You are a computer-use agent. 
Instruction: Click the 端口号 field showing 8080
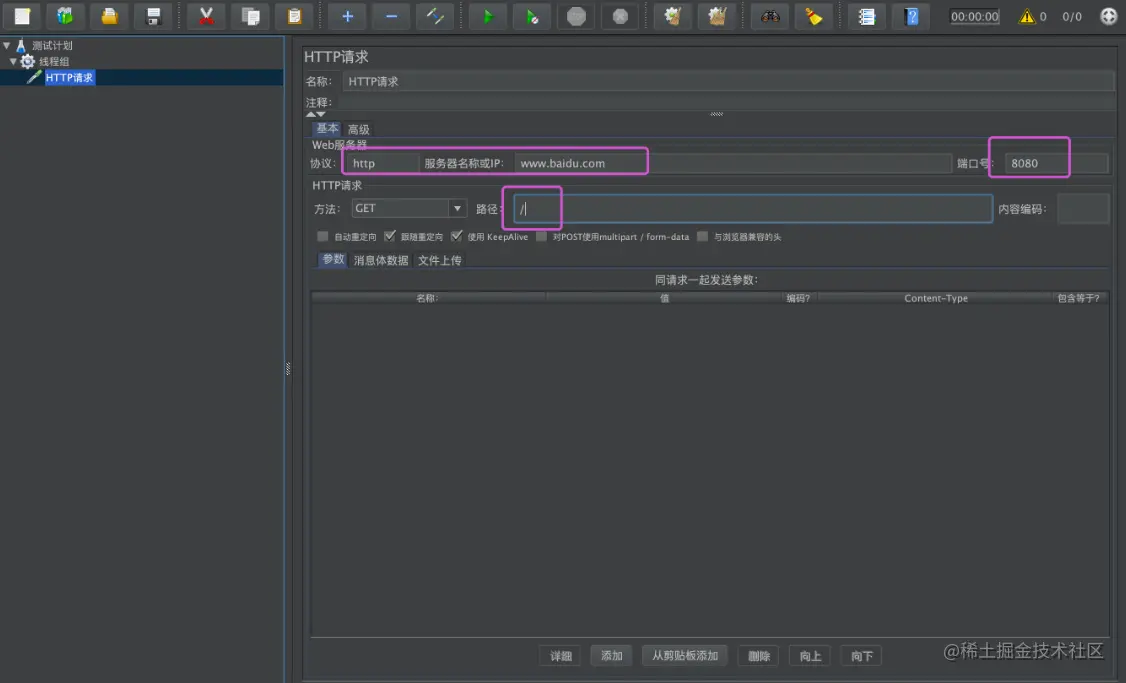pos(1056,163)
